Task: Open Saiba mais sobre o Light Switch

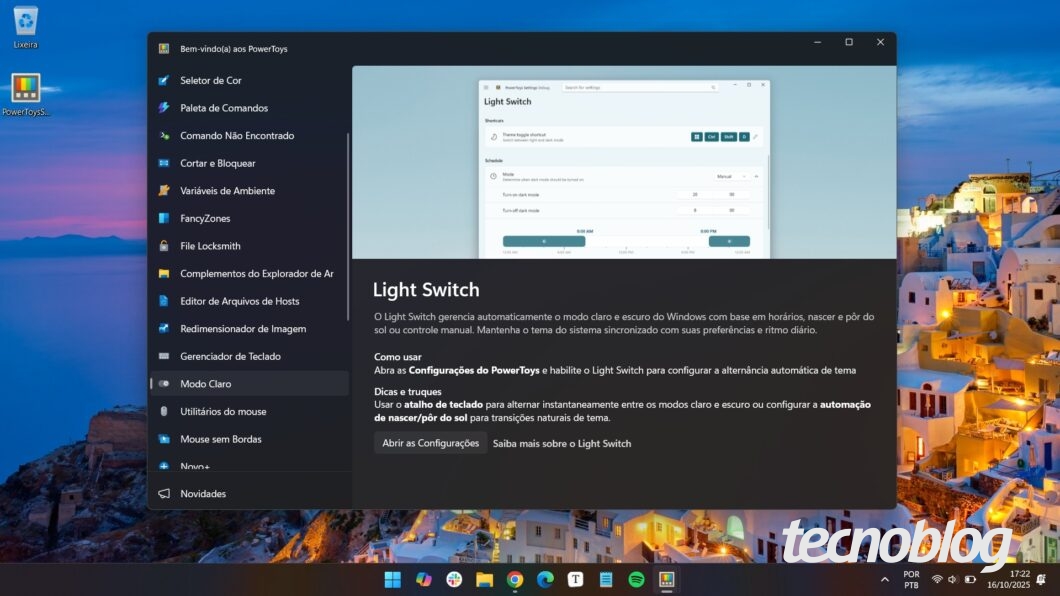Action: pos(563,443)
